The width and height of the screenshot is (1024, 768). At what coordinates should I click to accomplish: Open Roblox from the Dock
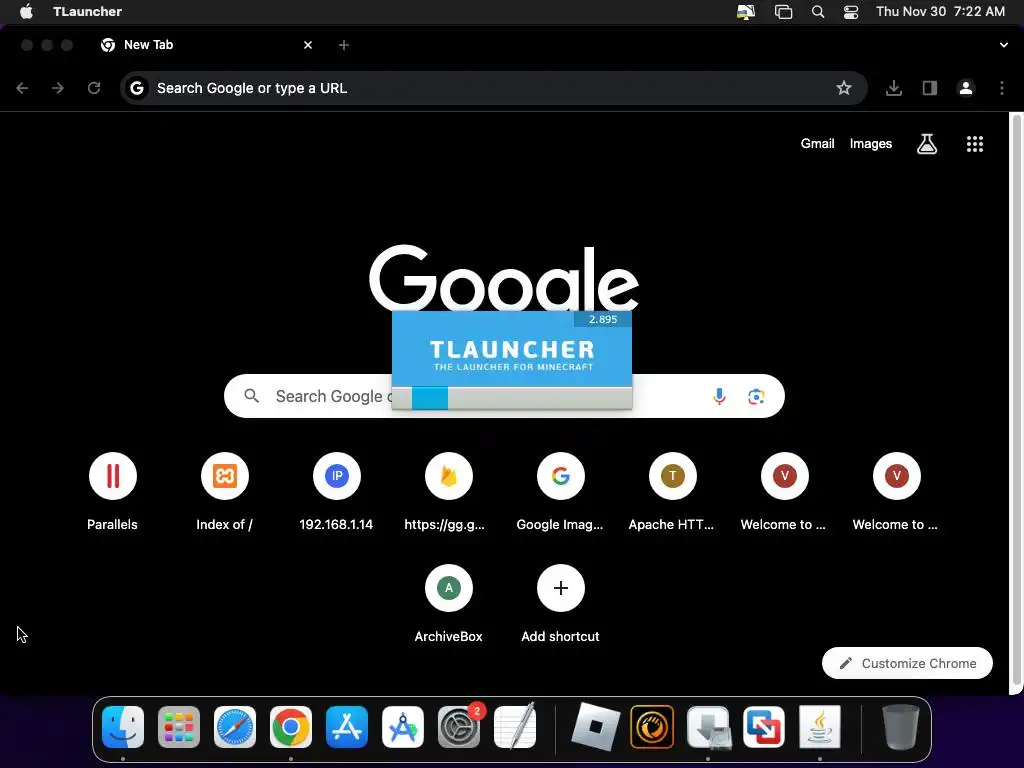pyautogui.click(x=596, y=727)
